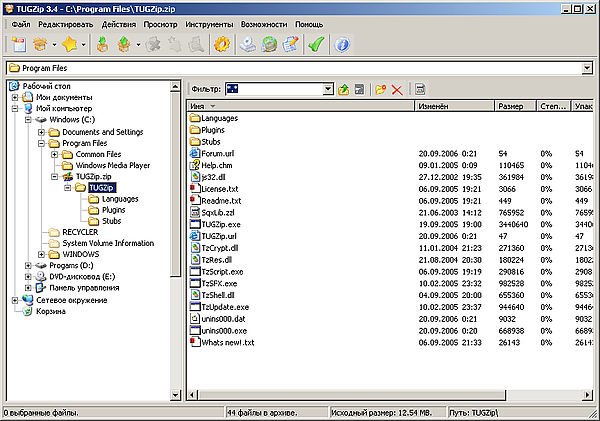Click the new archive toolbar icon
The image size is (600, 421).
[17, 45]
